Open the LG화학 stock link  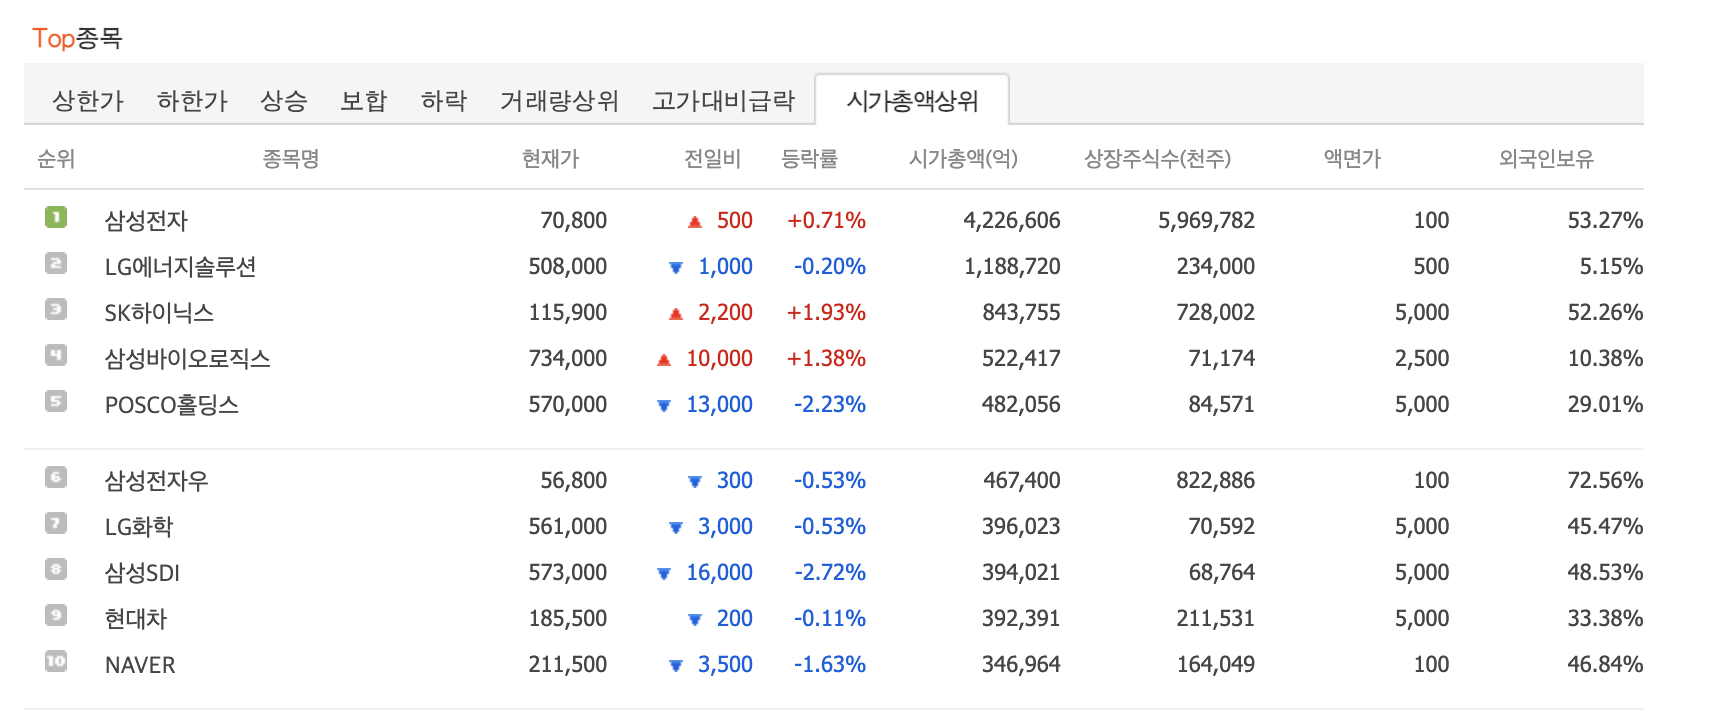pyautogui.click(x=139, y=527)
